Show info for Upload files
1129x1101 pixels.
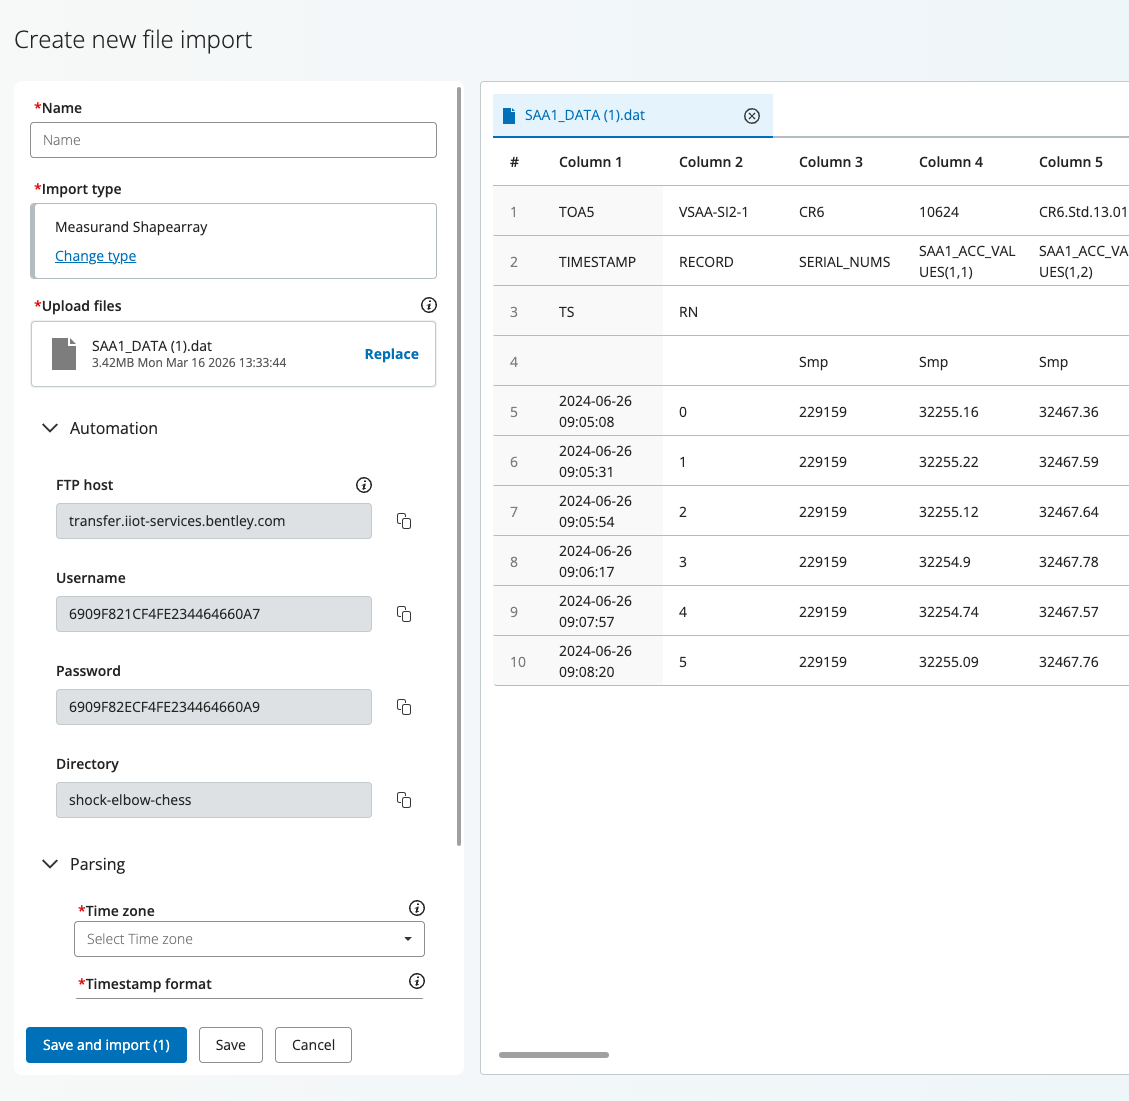pyautogui.click(x=429, y=305)
